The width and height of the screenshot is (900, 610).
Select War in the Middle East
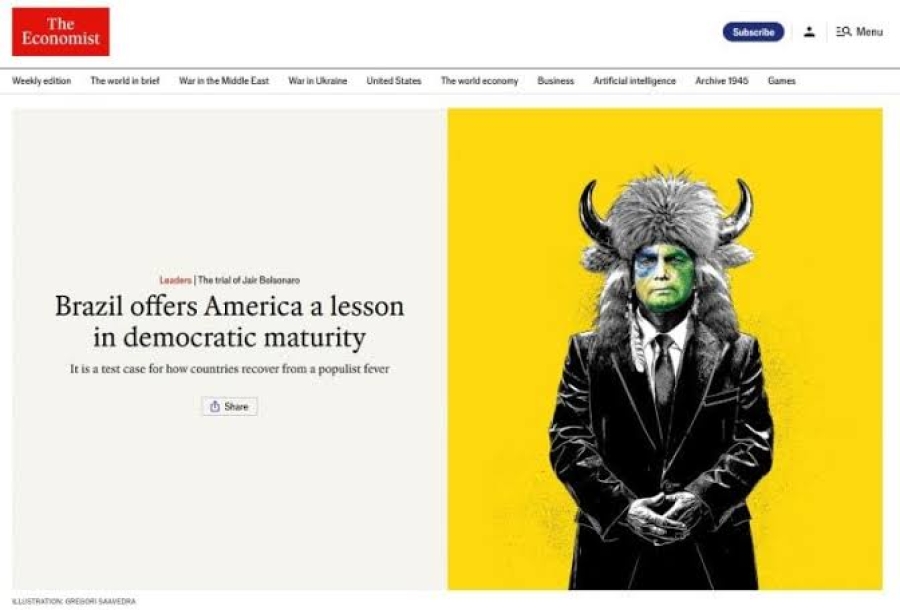(x=224, y=81)
